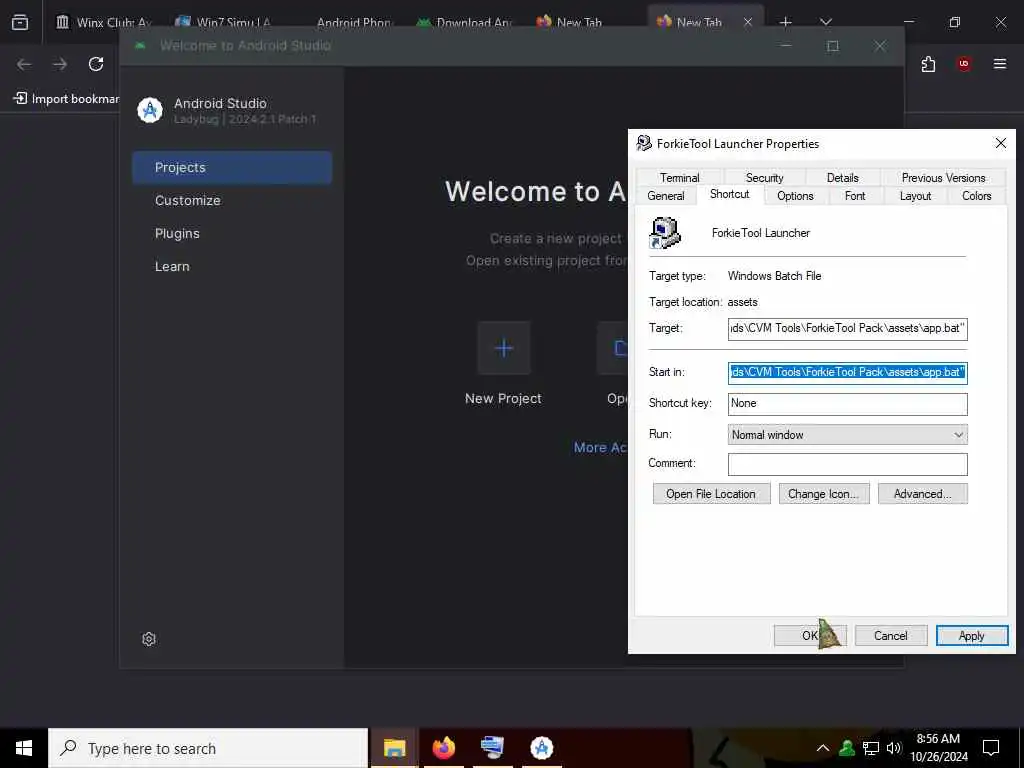Click the Open File Location button
Screen dimensions: 1024x768
tap(711, 494)
